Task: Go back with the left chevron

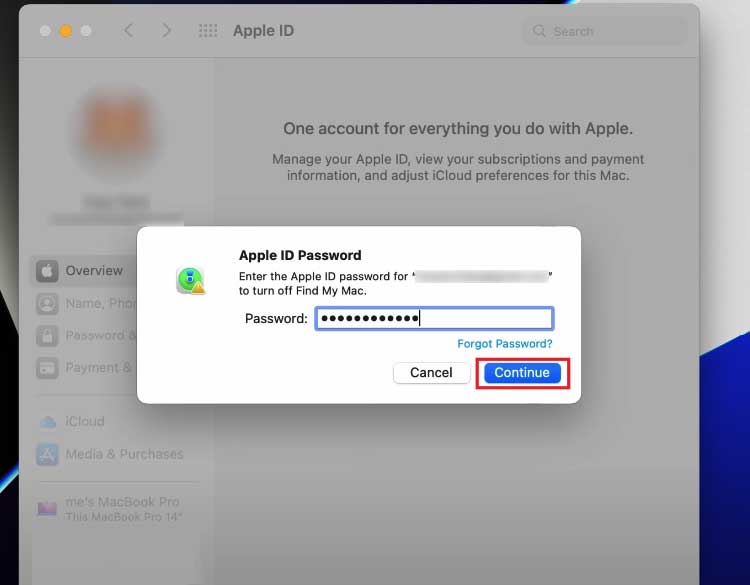Action: point(128,31)
